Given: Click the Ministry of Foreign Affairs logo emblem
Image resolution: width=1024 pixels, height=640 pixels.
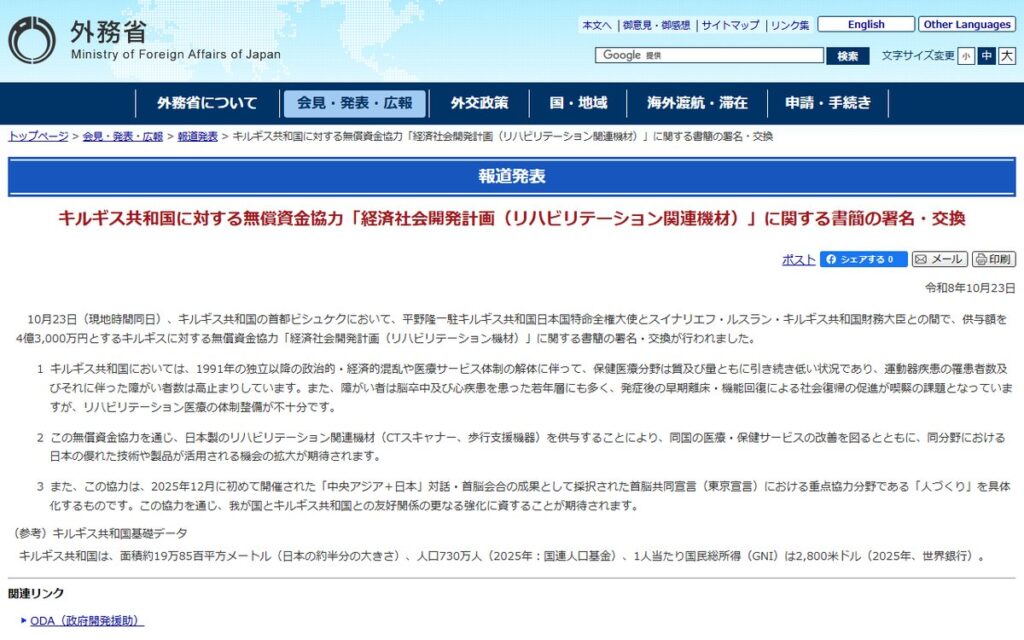Looking at the screenshot, I should pos(31,40).
